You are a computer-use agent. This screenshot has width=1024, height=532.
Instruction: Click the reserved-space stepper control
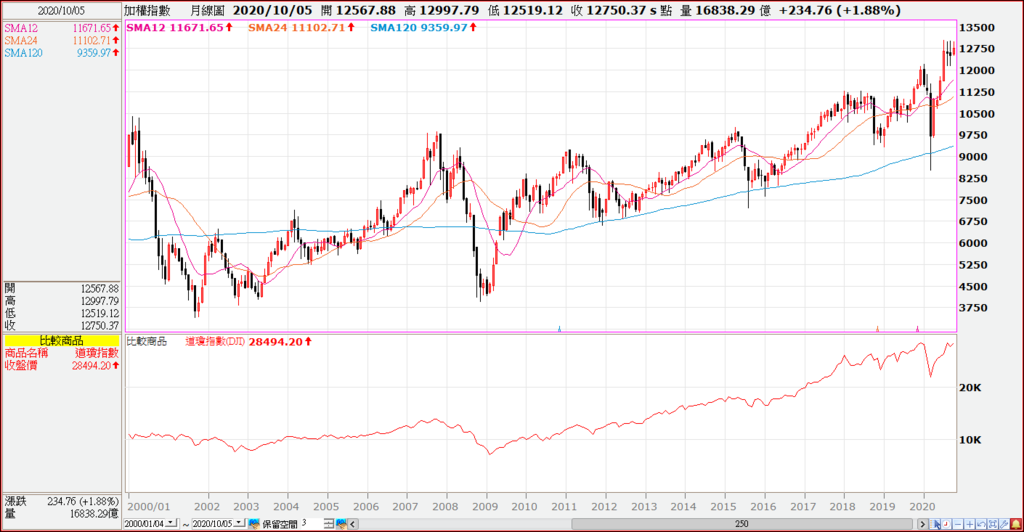[328, 524]
